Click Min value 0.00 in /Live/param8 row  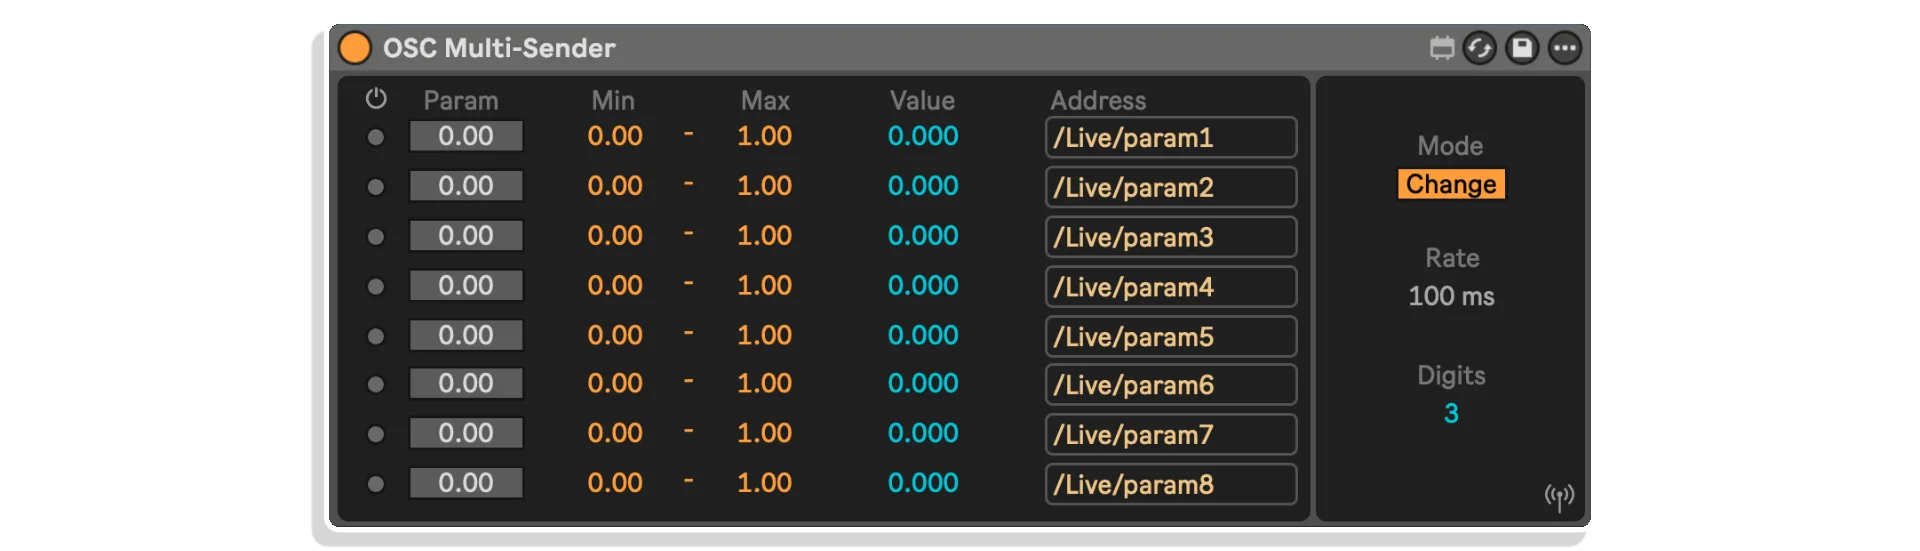tap(615, 483)
